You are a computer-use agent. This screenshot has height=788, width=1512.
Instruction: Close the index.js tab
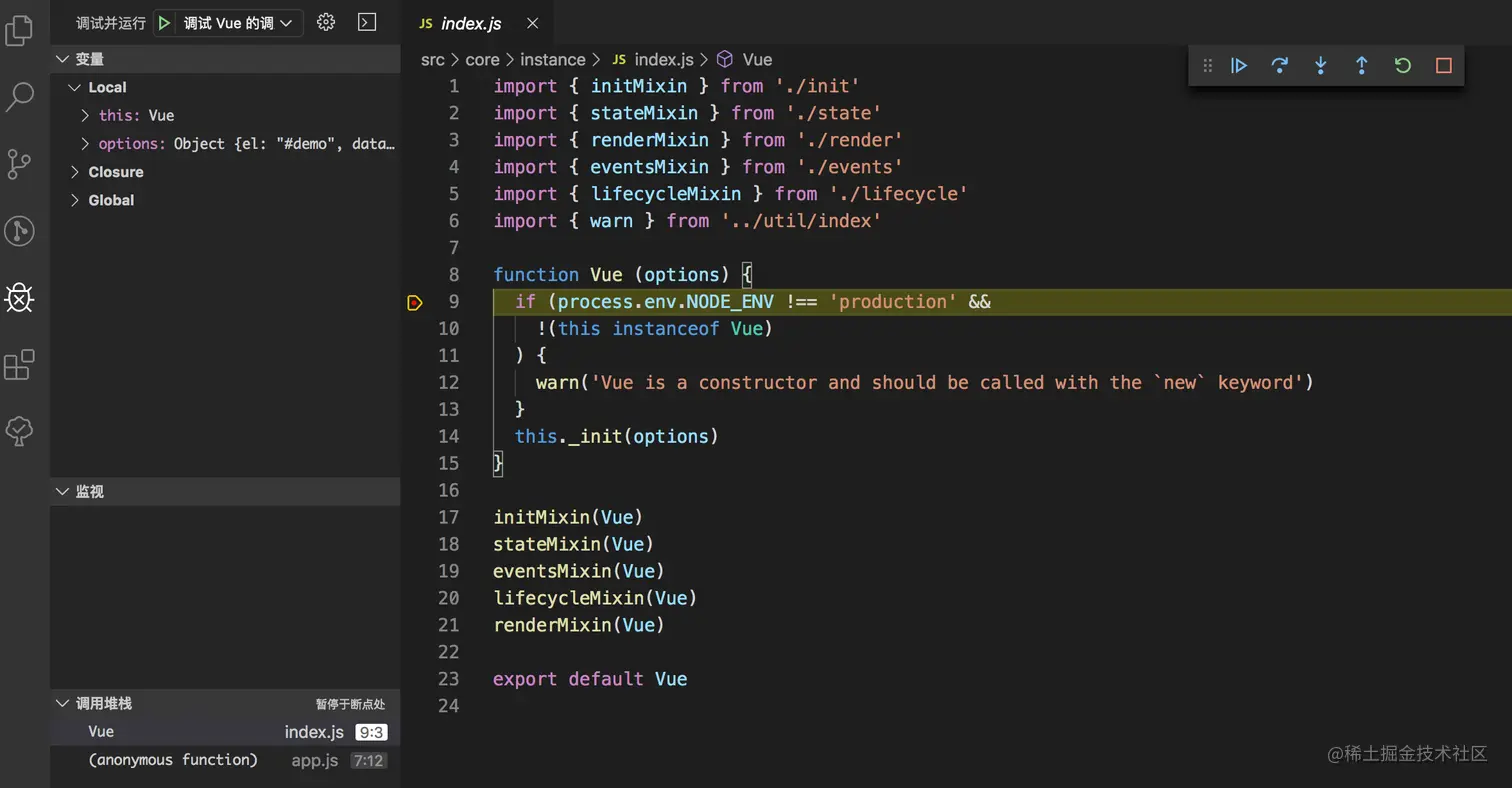[x=532, y=23]
